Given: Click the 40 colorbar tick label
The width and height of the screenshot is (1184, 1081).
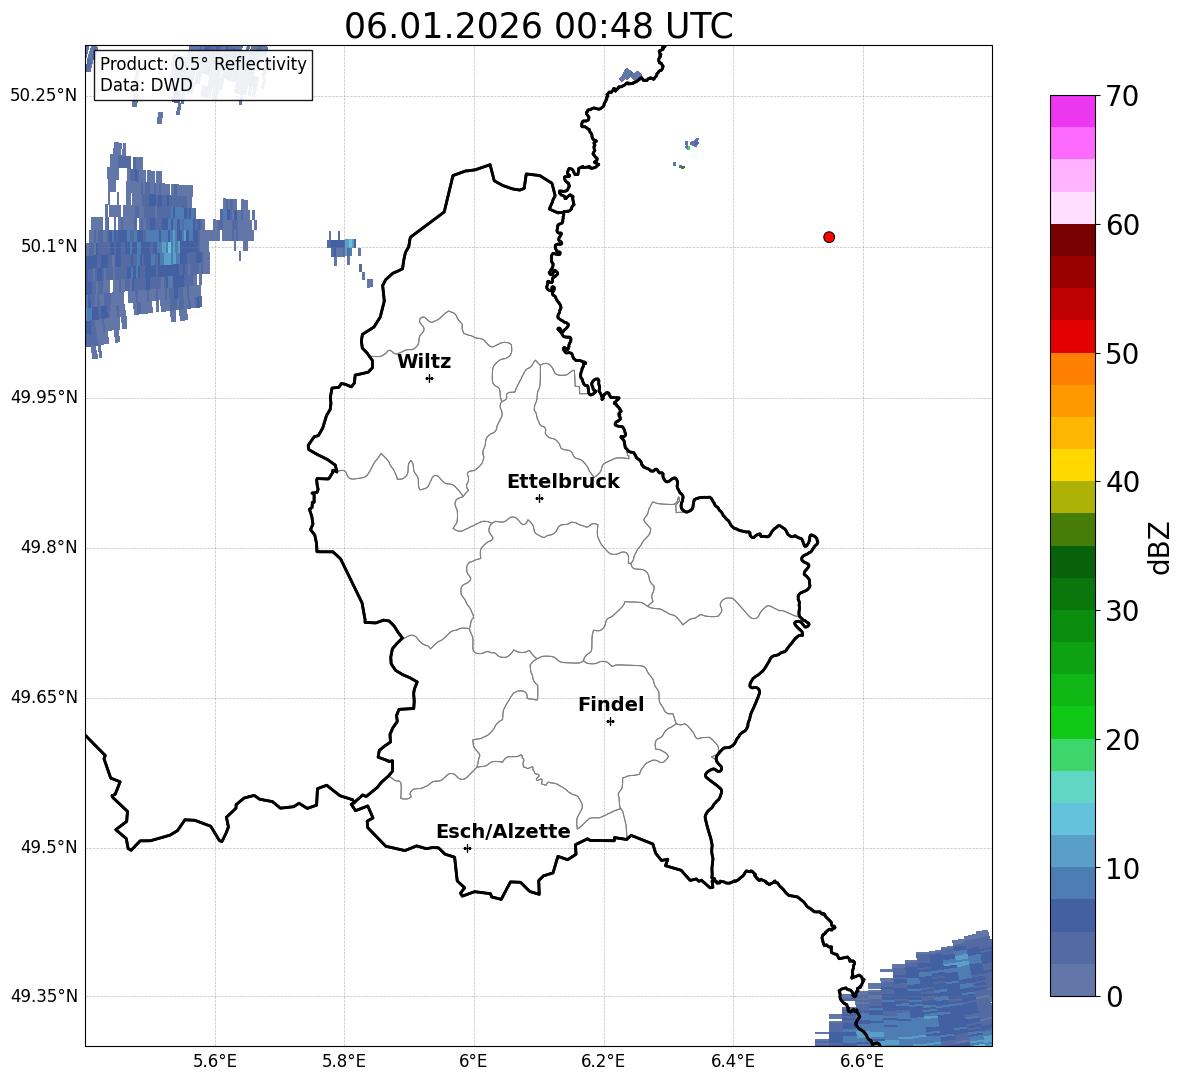Looking at the screenshot, I should 1122,482.
